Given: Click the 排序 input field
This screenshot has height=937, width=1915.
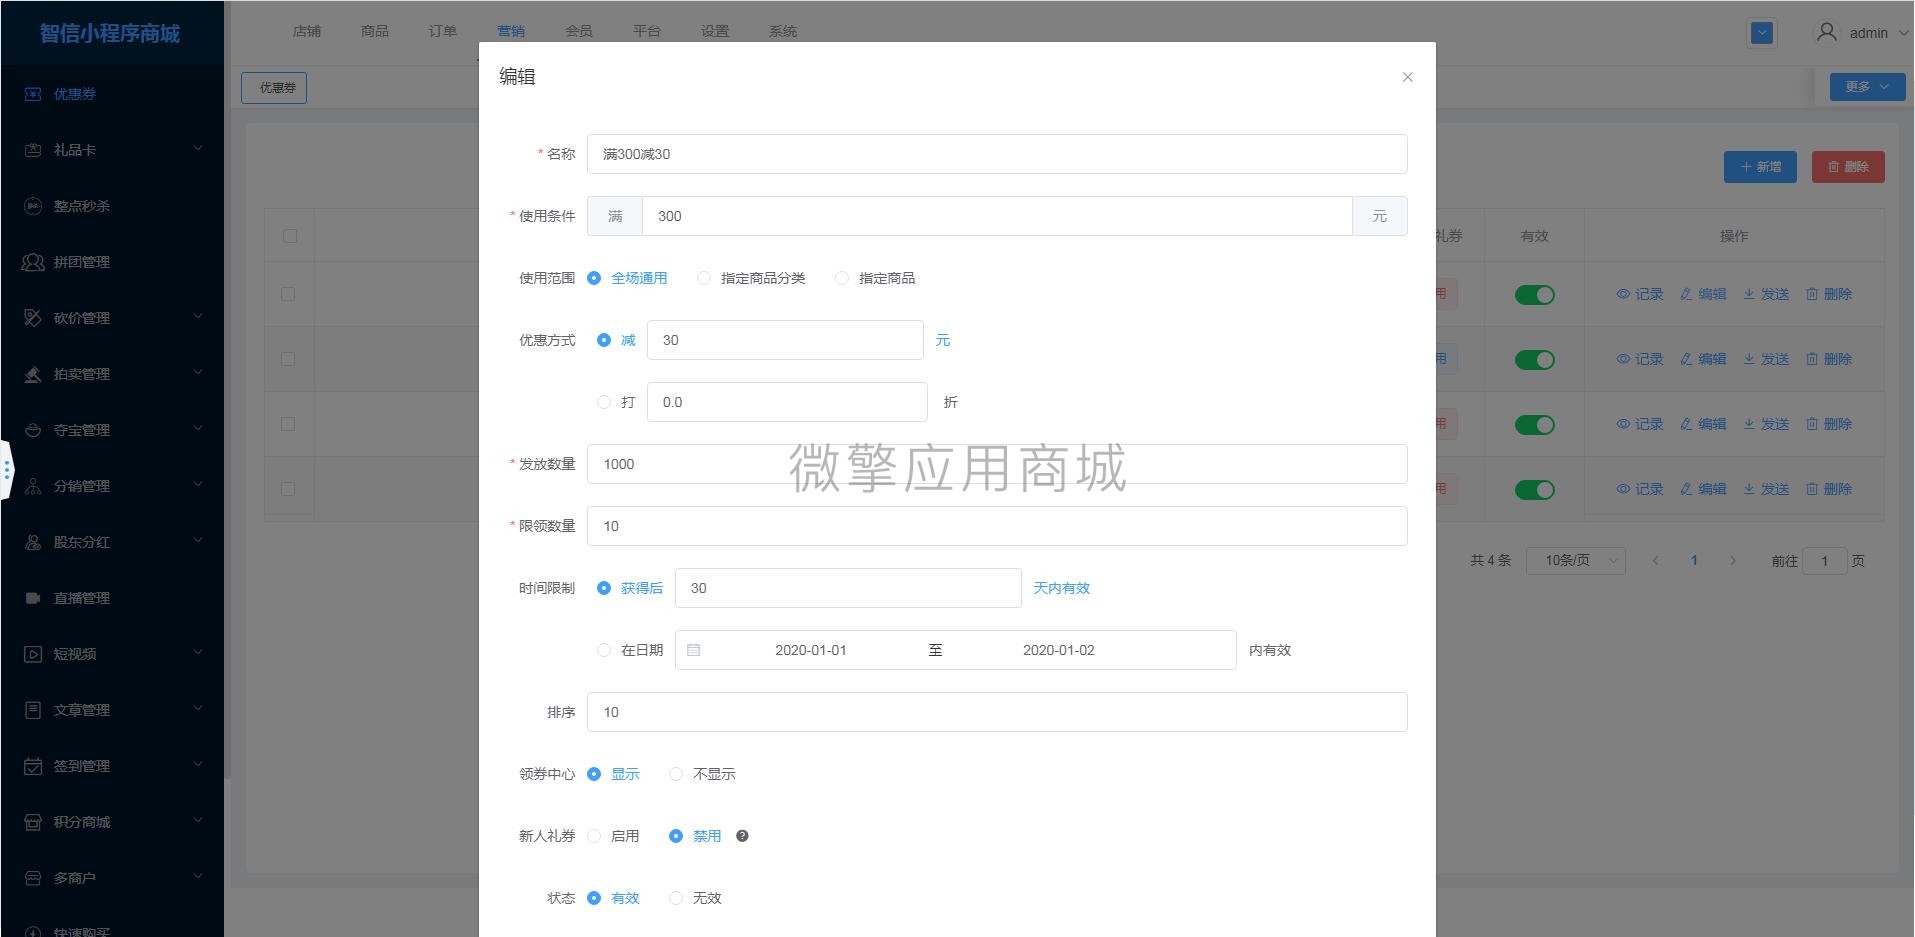Looking at the screenshot, I should click(x=997, y=712).
